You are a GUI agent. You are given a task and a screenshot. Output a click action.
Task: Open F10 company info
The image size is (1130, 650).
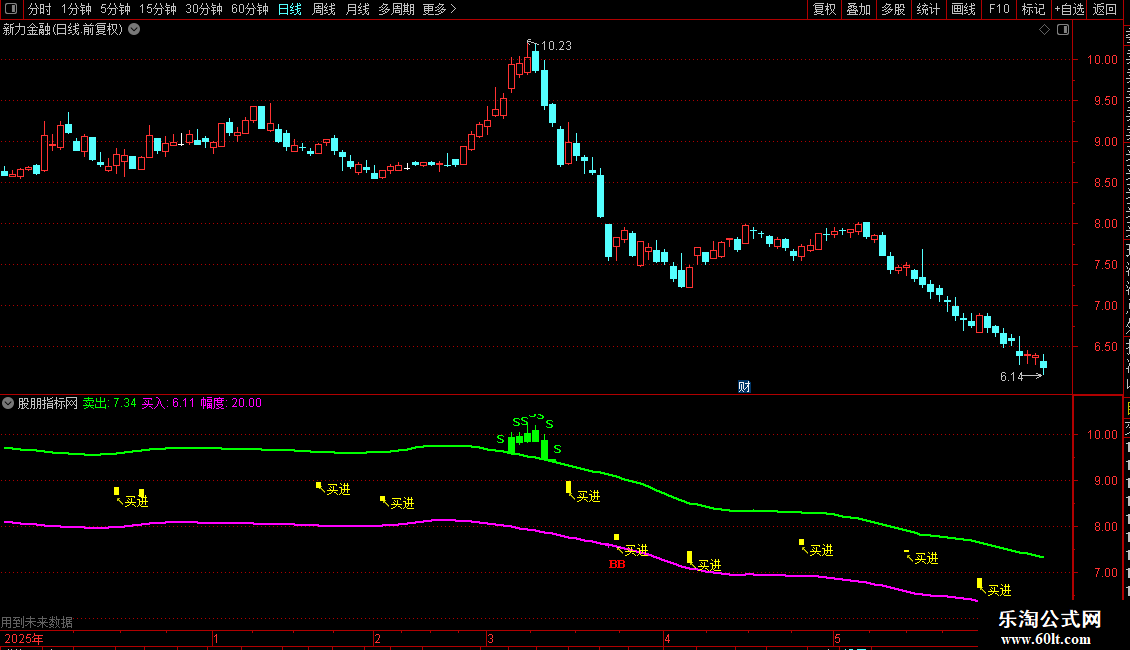coord(999,9)
